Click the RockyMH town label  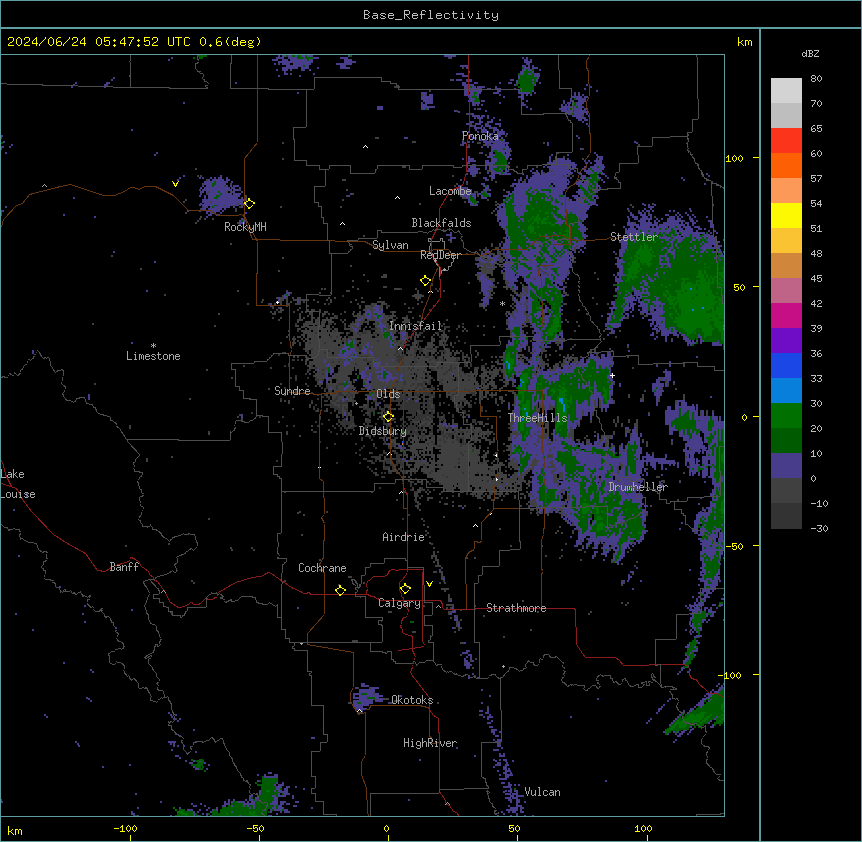tap(245, 227)
